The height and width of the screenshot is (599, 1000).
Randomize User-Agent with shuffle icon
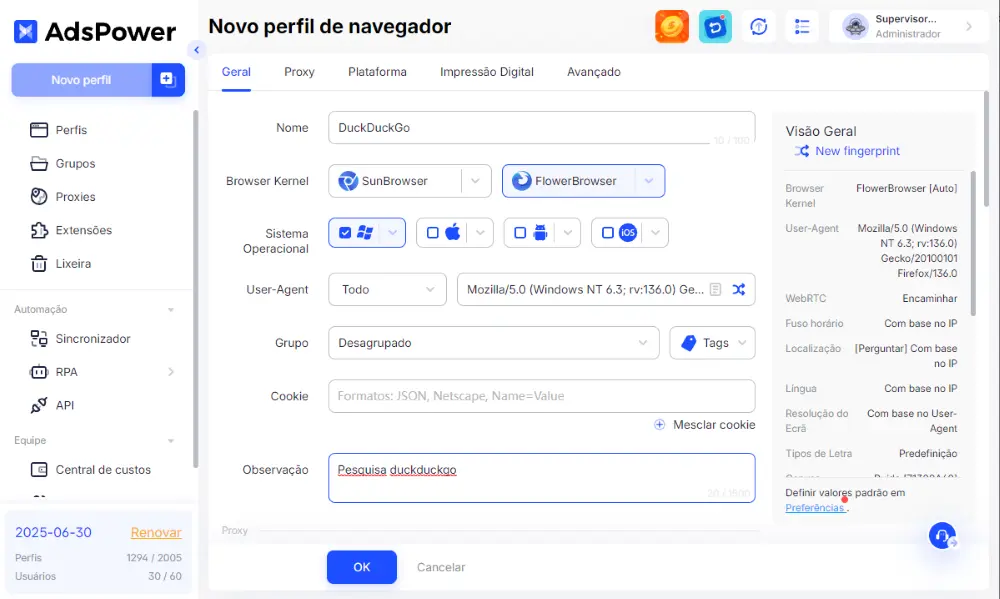(739, 290)
